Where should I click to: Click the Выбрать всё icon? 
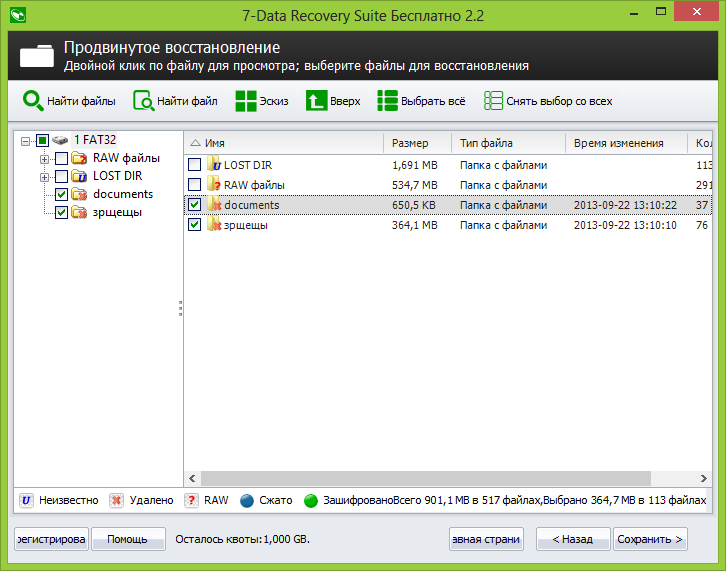[x=388, y=101]
